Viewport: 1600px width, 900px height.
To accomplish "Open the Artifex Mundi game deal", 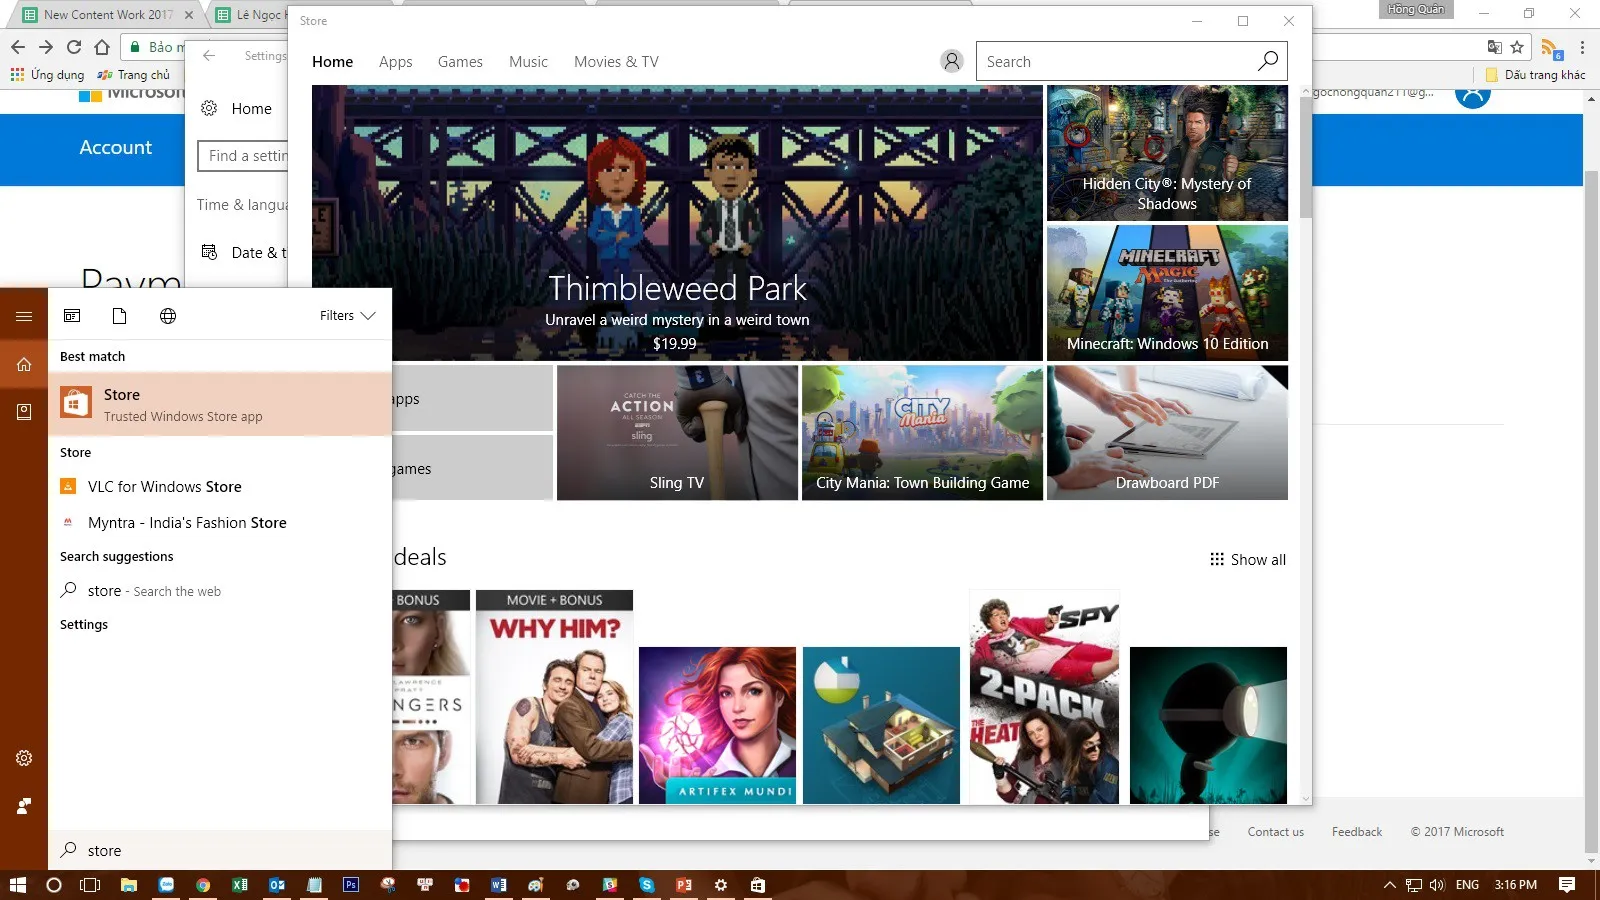I will [717, 725].
